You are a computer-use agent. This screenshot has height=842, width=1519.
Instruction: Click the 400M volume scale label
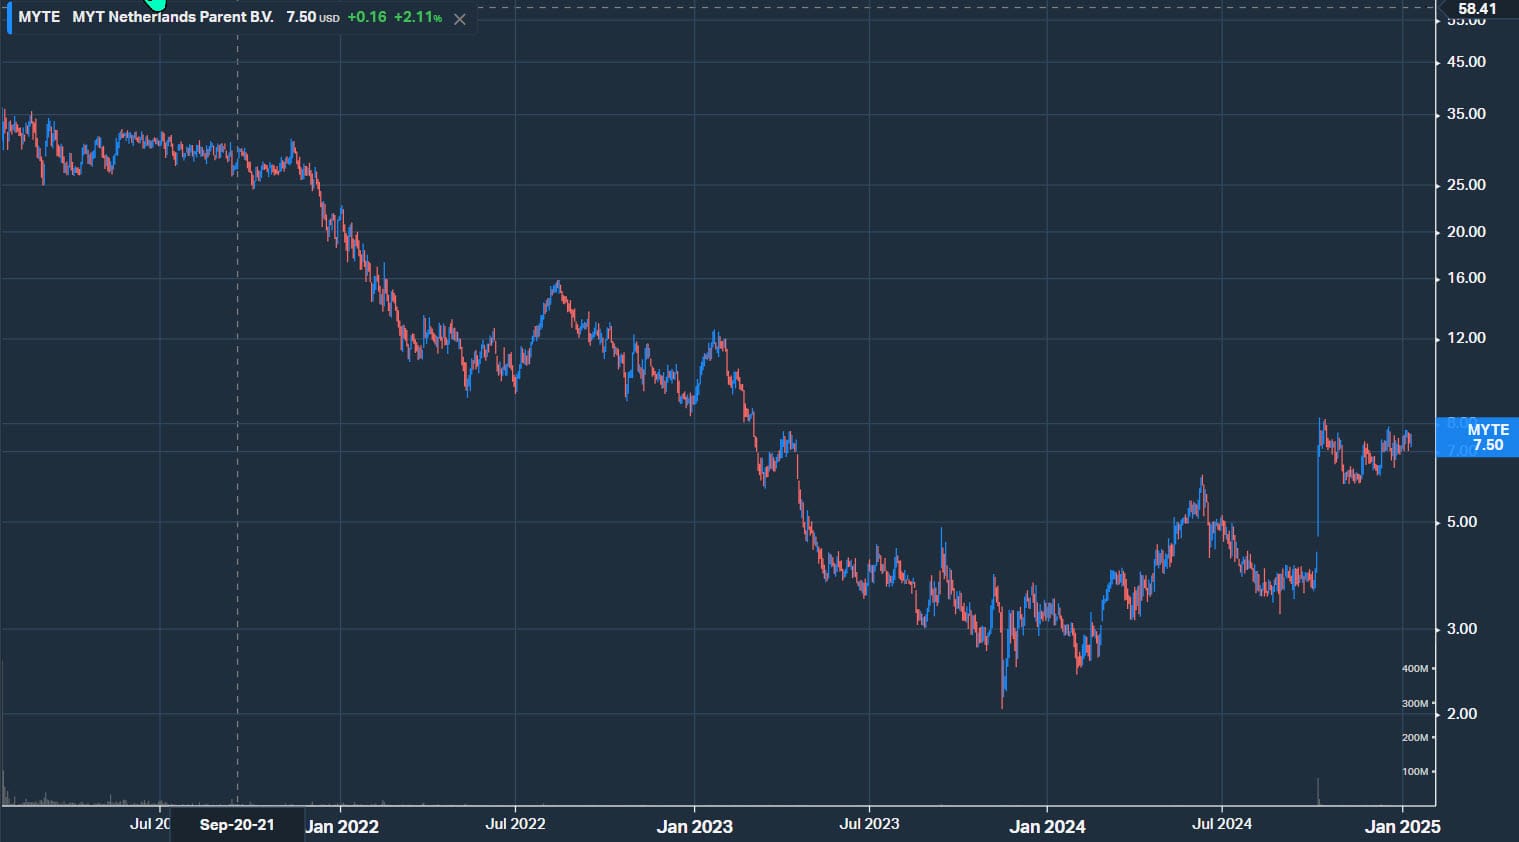click(x=1415, y=669)
